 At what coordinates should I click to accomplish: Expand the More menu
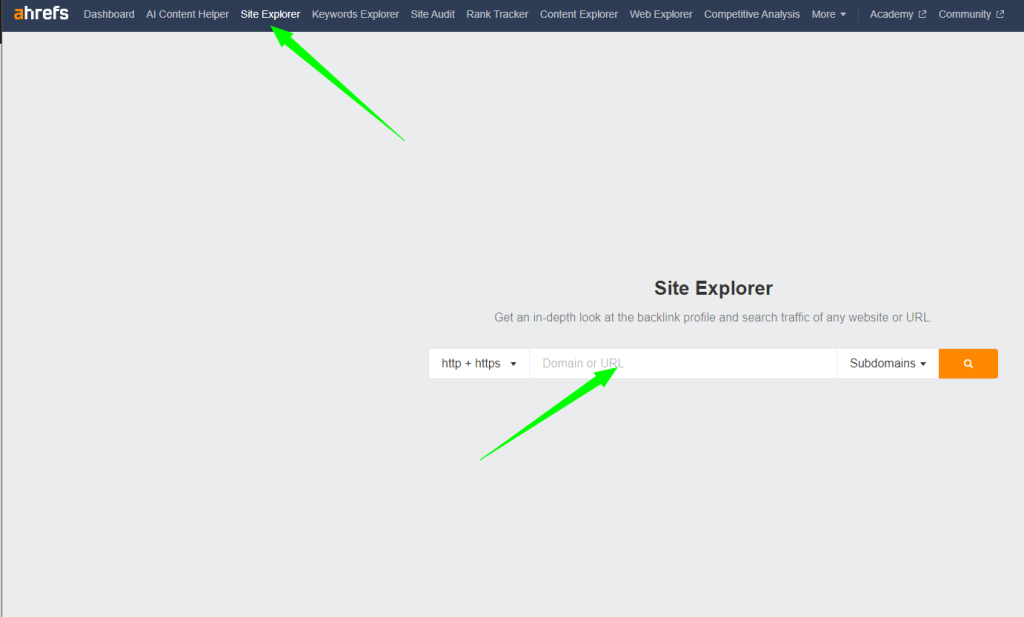[828, 15]
